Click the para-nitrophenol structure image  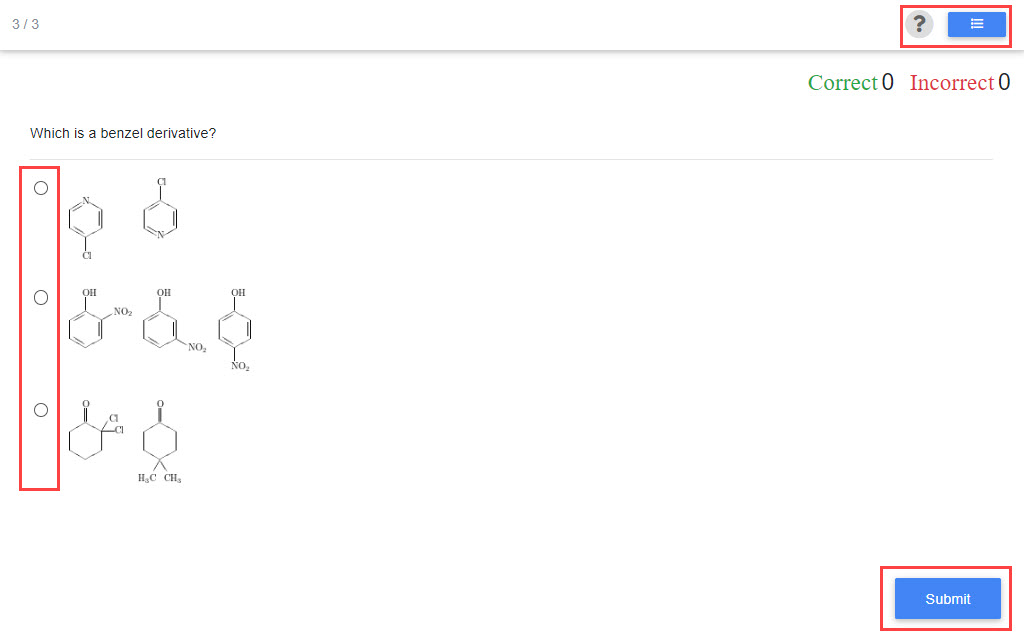(x=239, y=330)
